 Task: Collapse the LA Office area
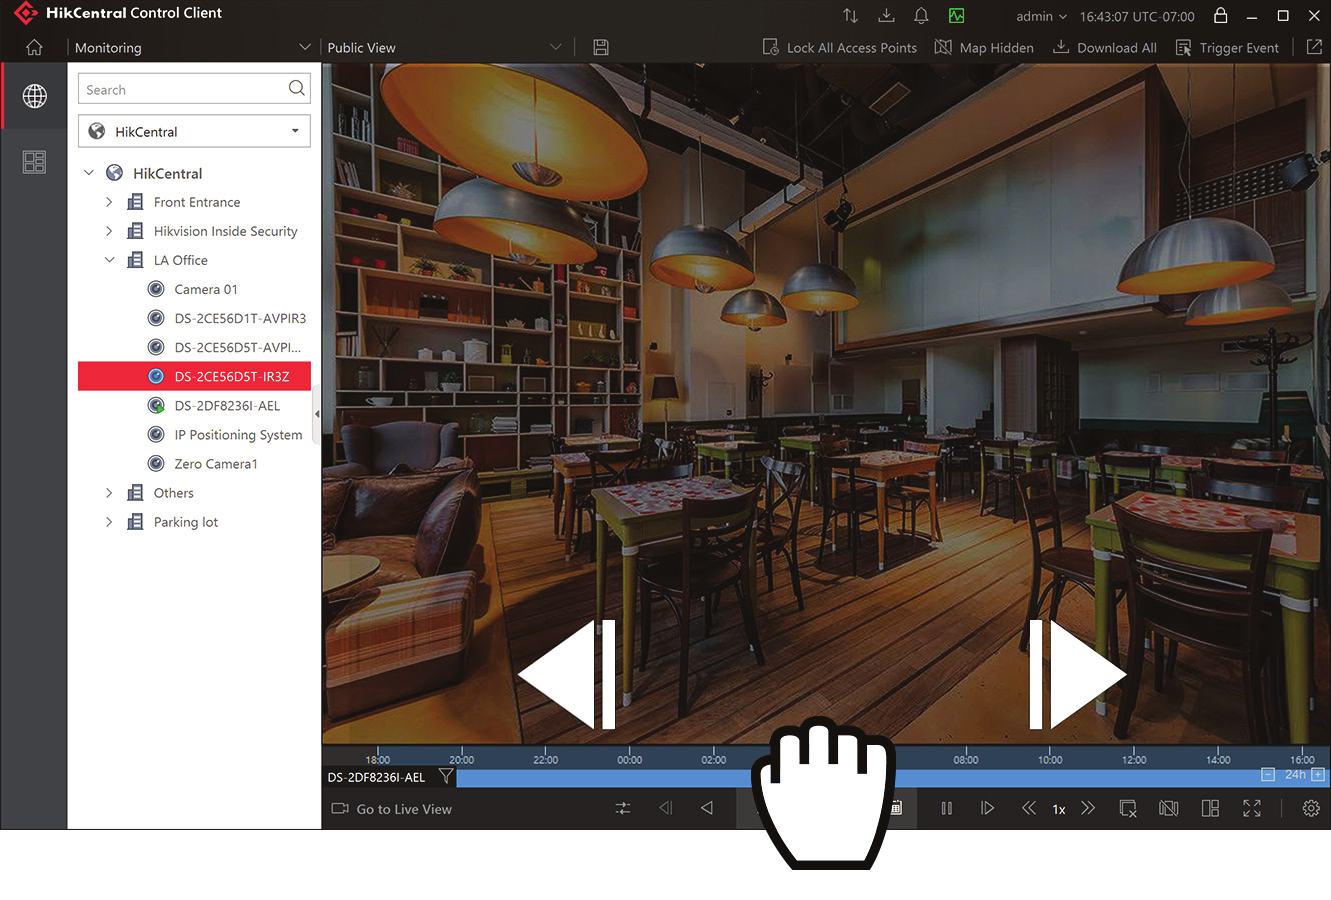tap(109, 260)
